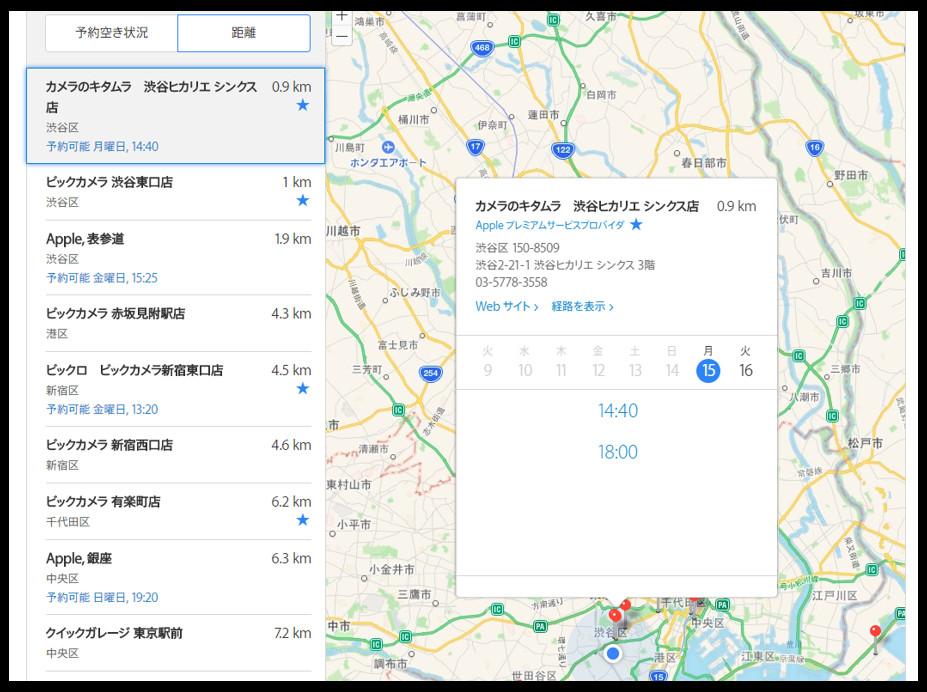The image size is (927, 692).
Task: Click disabled date 9 in calendar
Action: point(487,371)
